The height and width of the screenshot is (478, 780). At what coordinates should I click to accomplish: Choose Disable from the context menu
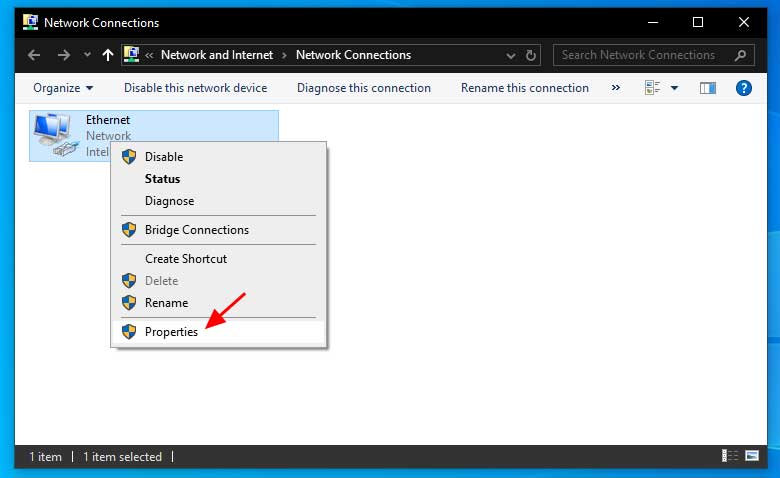(218, 157)
